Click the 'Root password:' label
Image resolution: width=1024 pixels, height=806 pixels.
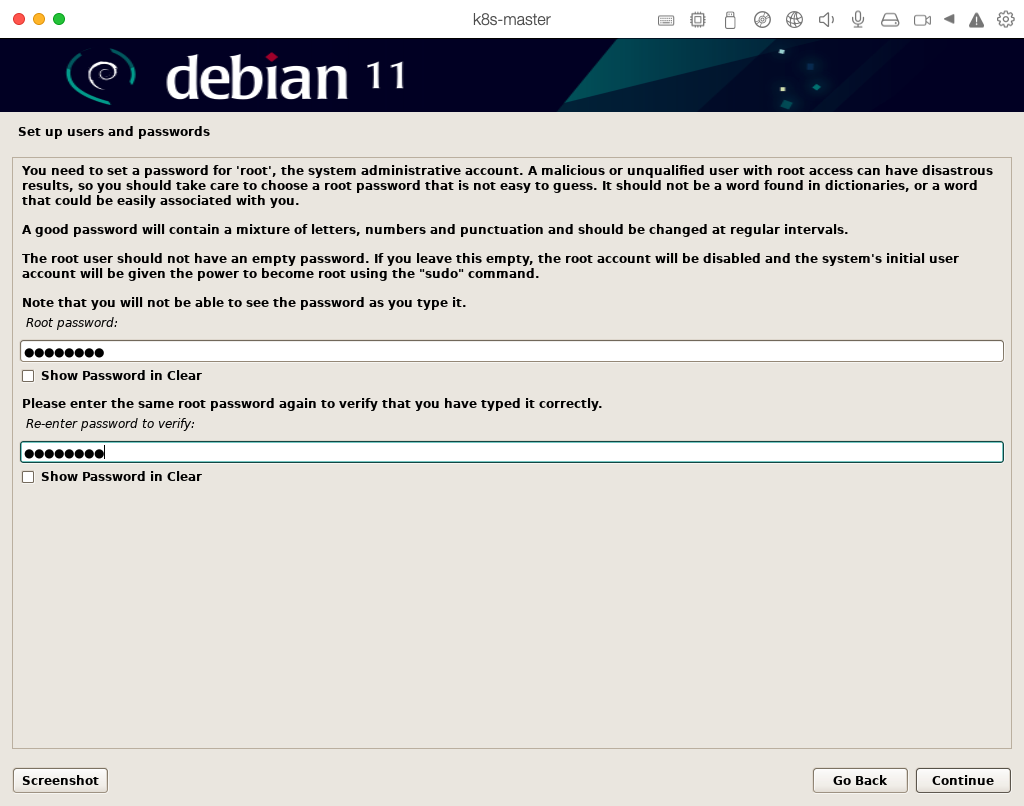pos(71,323)
